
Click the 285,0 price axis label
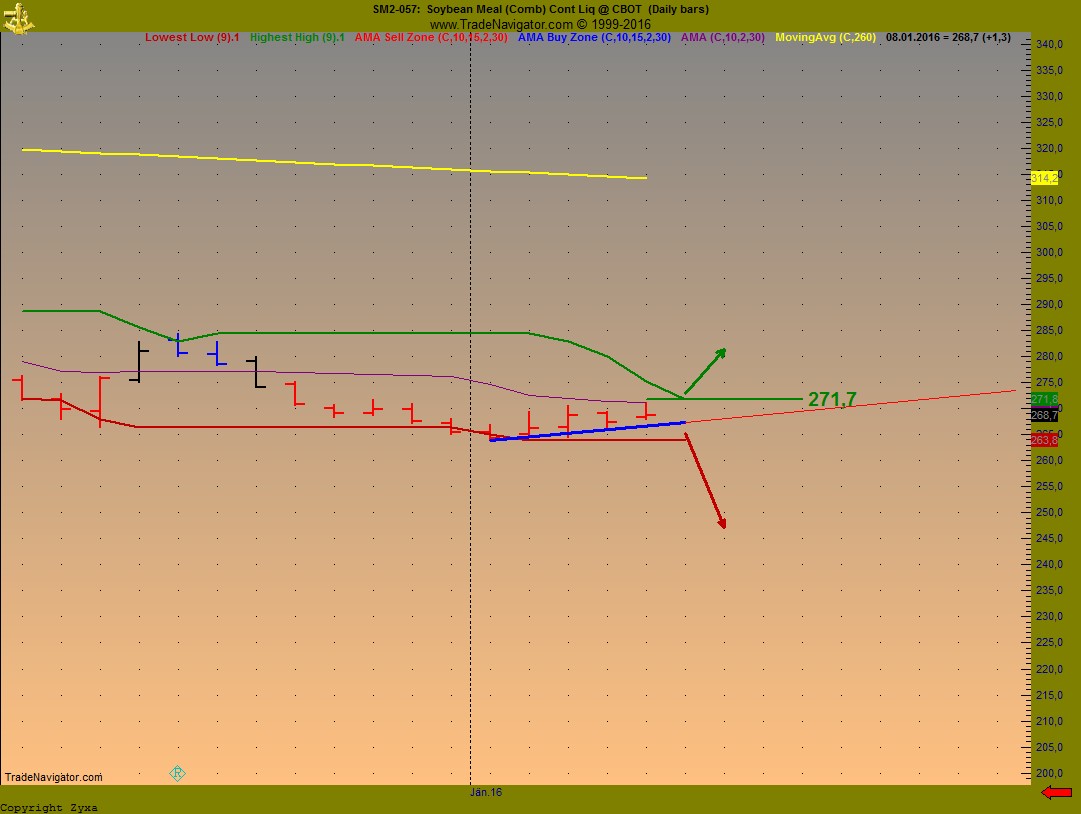point(1049,330)
